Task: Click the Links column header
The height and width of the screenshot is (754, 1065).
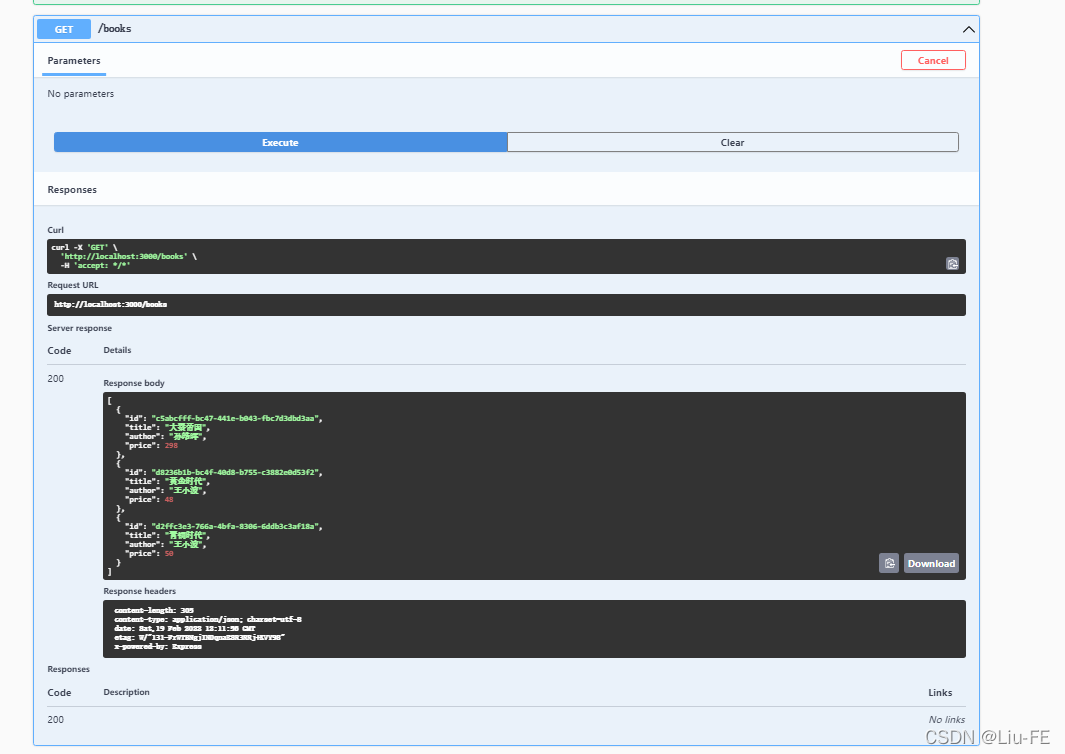Action: point(940,692)
